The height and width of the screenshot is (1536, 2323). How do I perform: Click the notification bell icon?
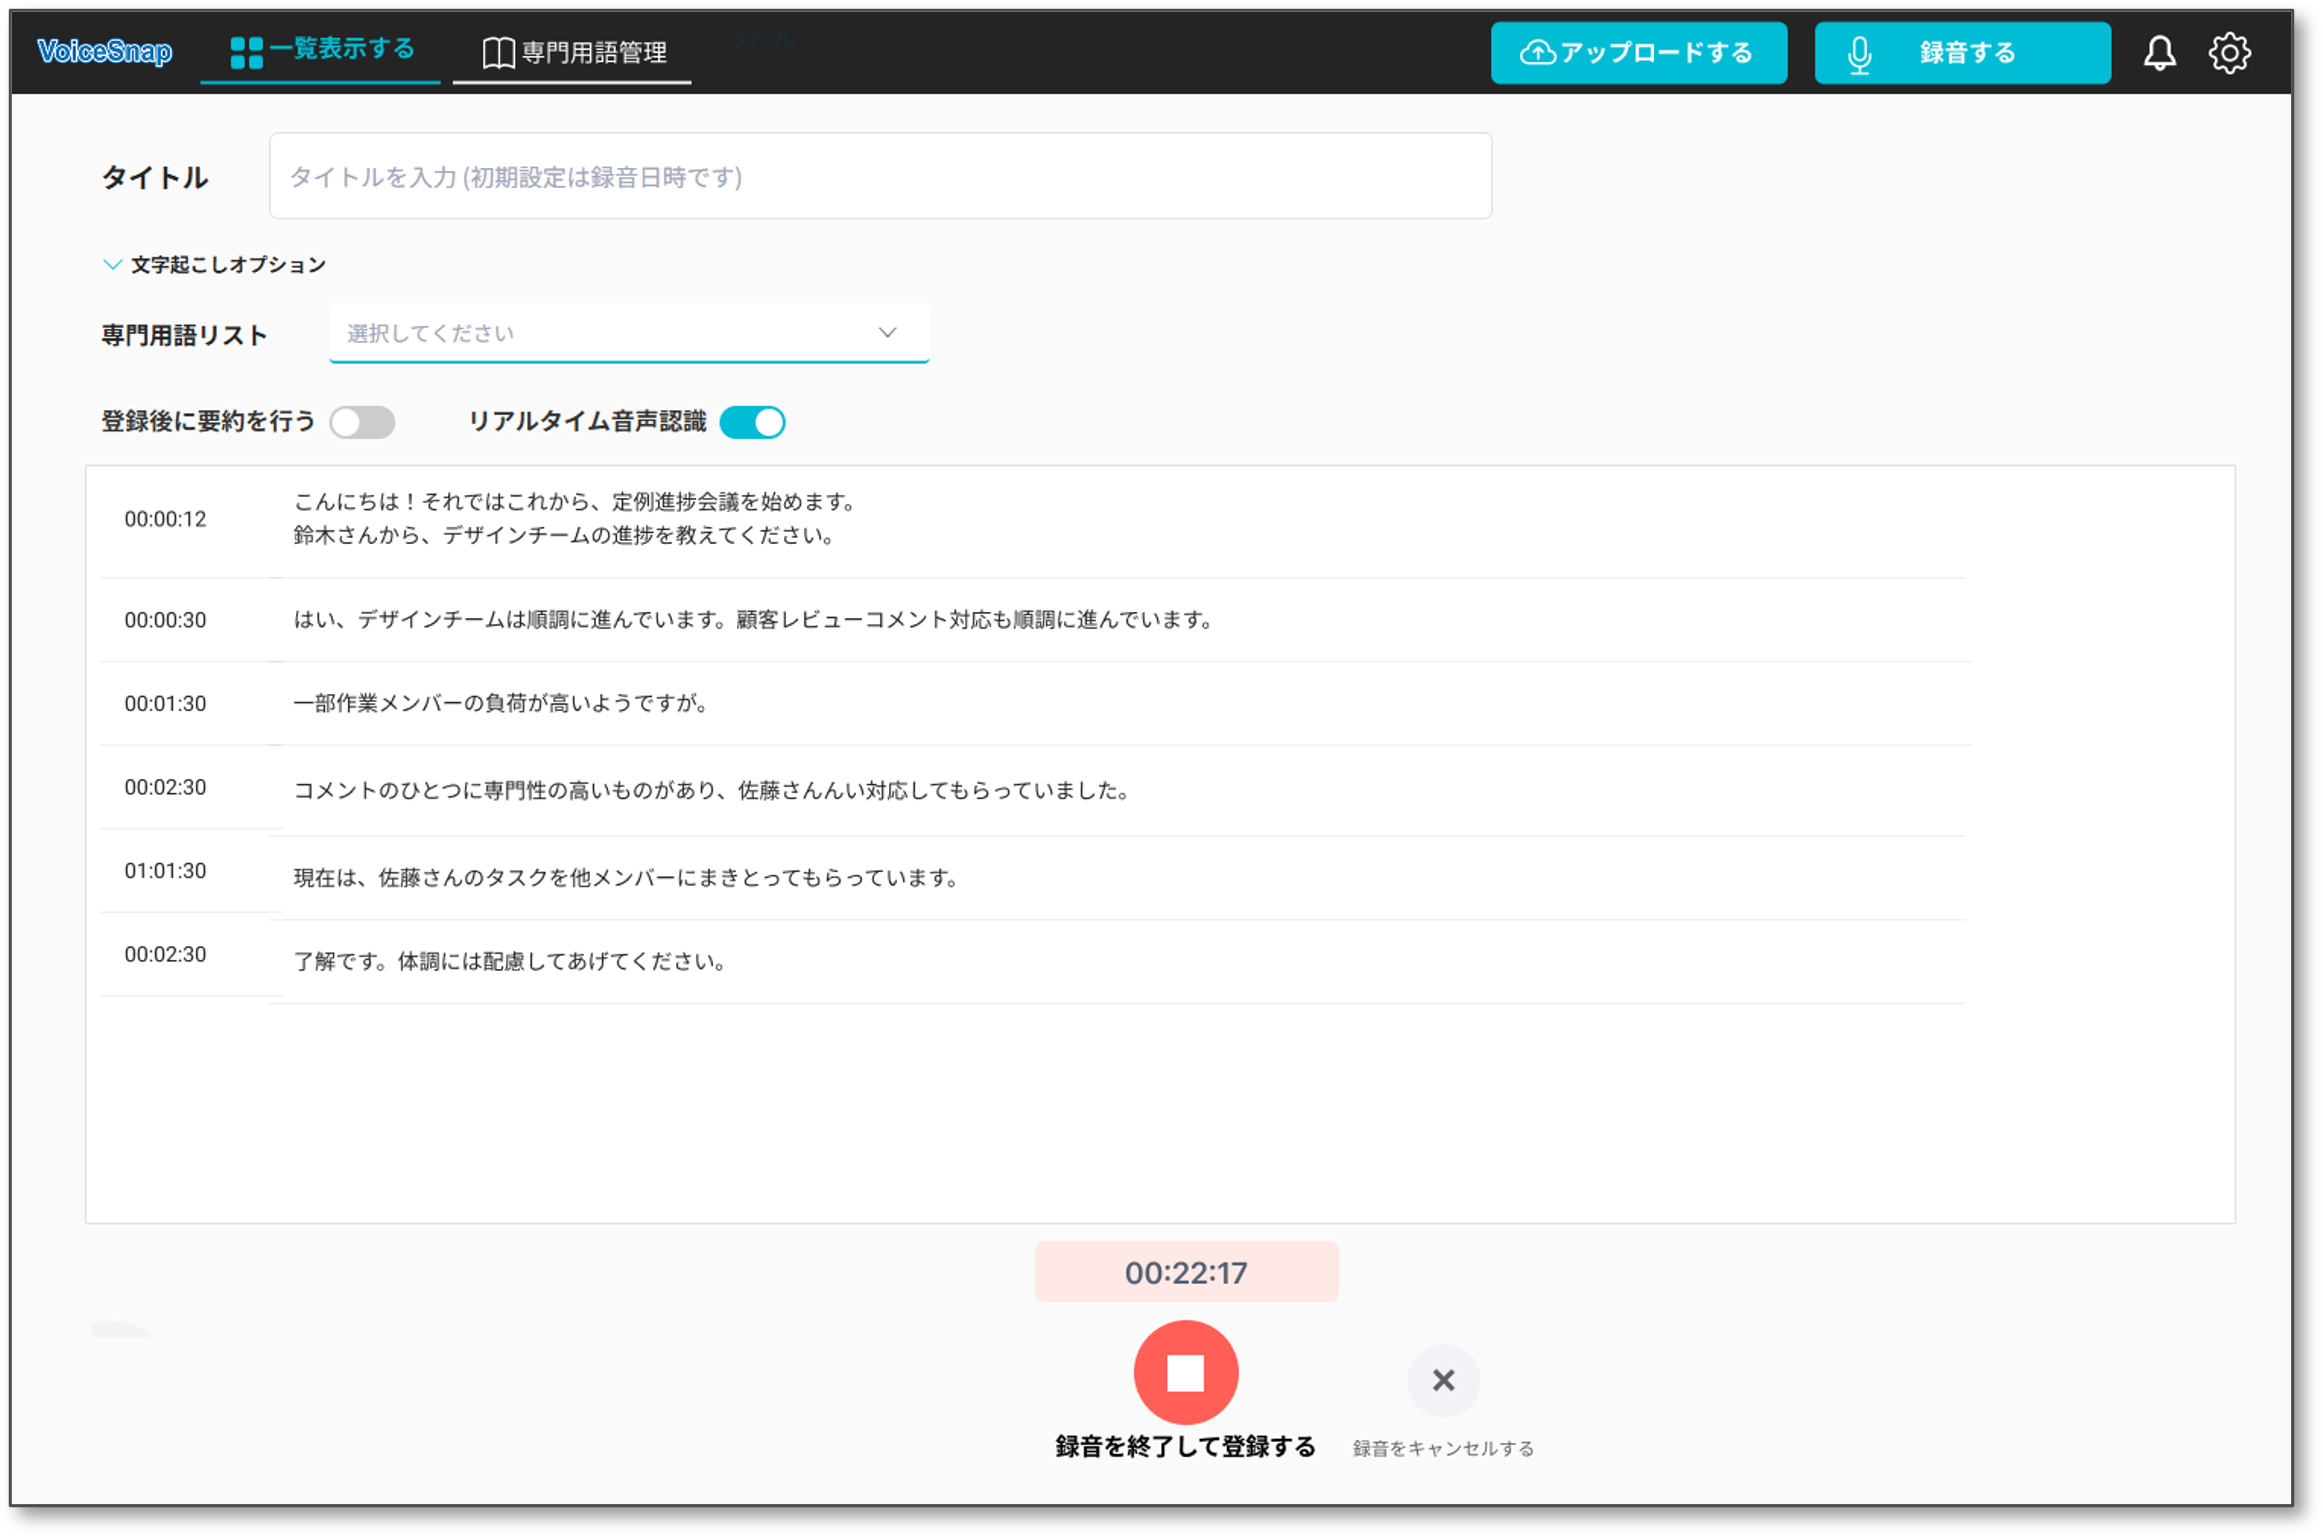2159,53
